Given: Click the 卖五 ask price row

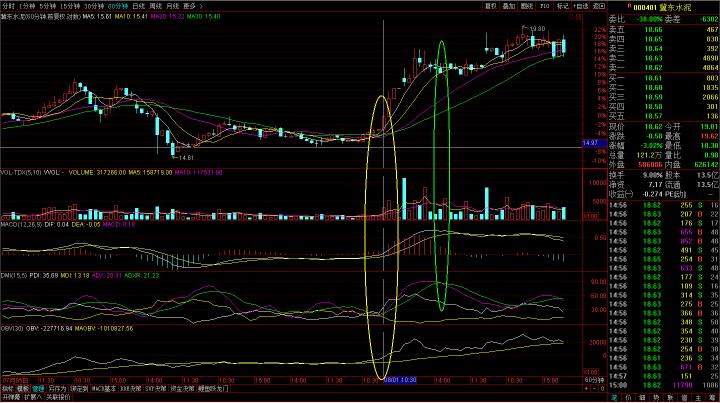Looking at the screenshot, I should tap(664, 29).
